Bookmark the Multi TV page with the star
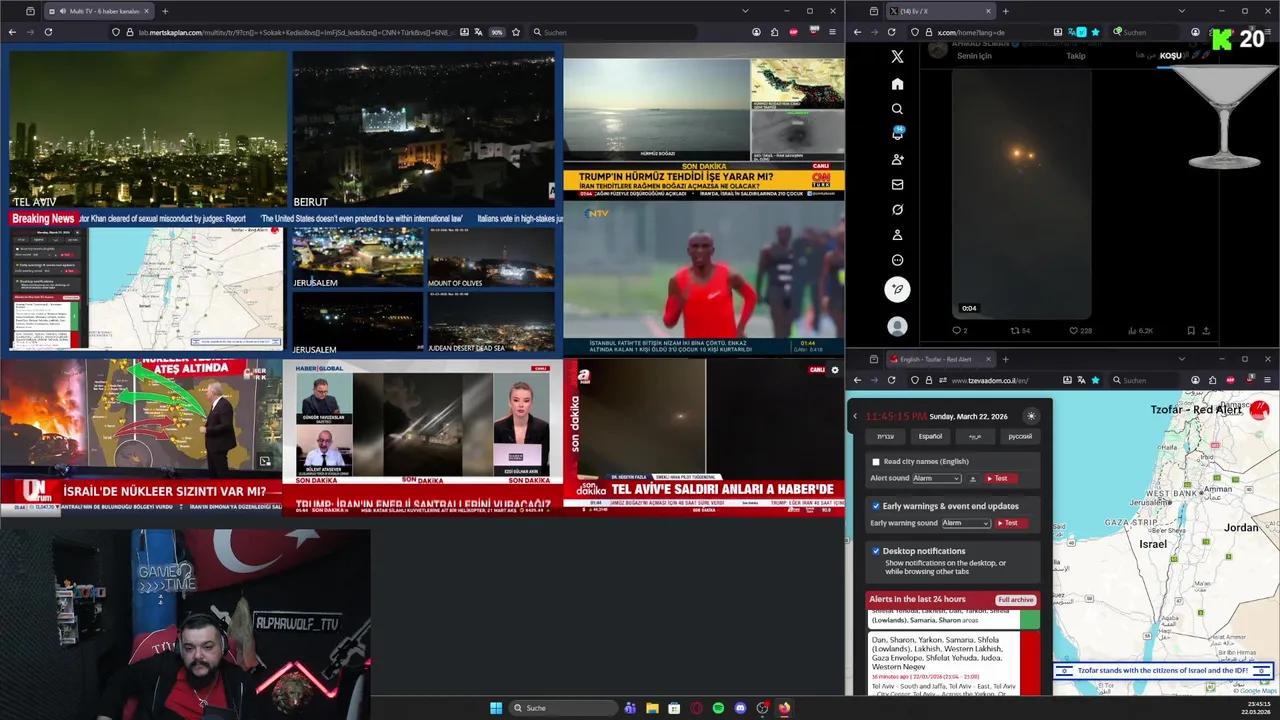 coord(516,32)
